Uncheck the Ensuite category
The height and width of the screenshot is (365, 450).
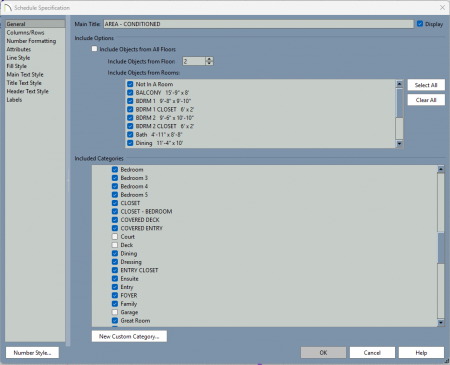pyautogui.click(x=115, y=279)
